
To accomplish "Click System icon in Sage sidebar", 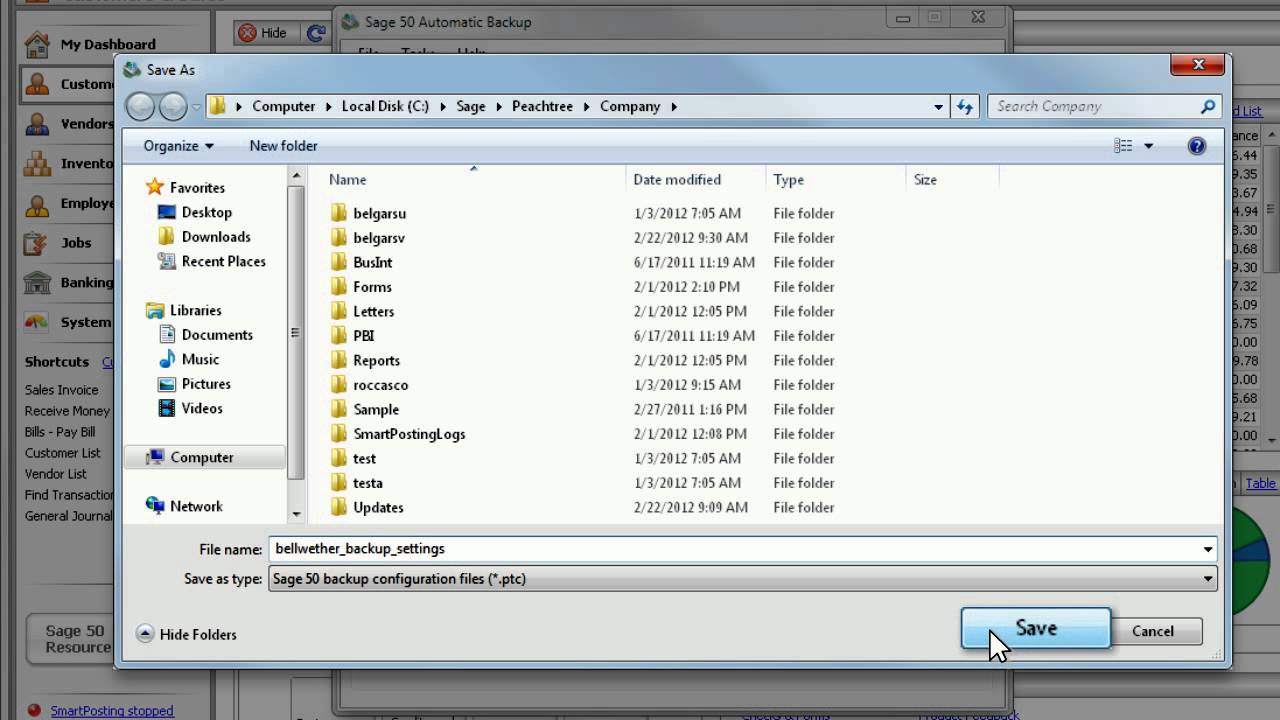I will [37, 322].
